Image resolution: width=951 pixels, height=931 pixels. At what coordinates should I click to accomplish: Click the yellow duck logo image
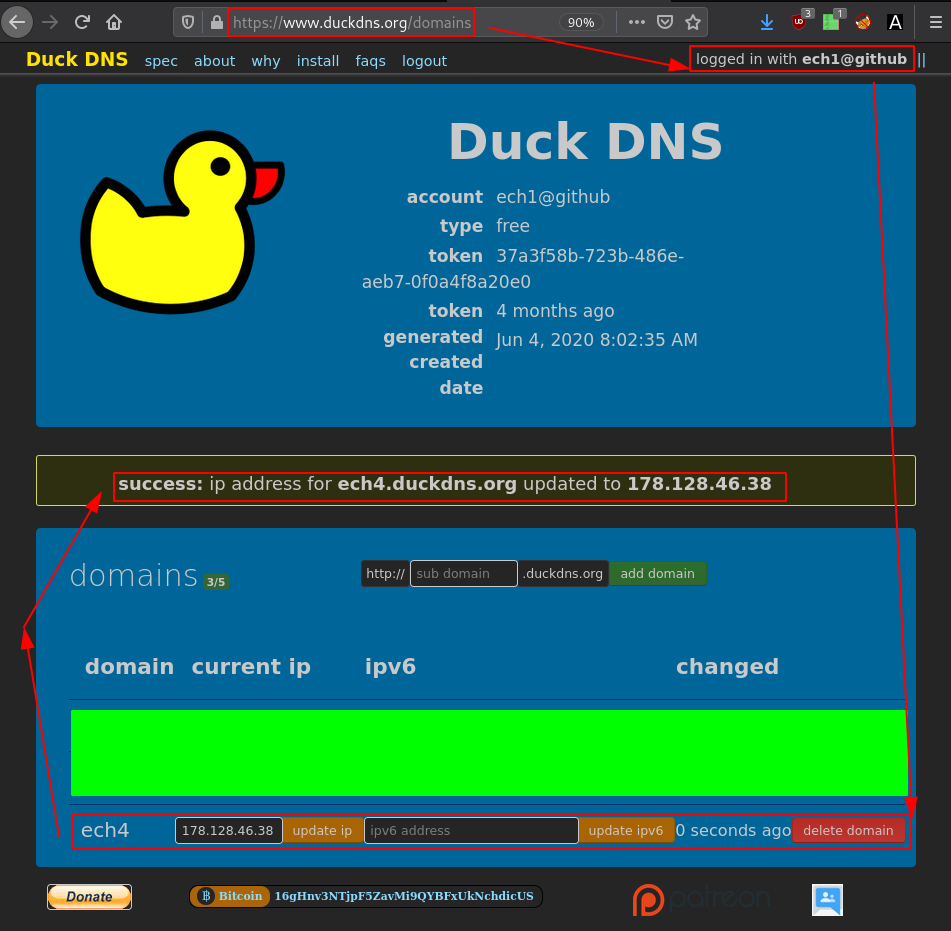click(x=183, y=222)
